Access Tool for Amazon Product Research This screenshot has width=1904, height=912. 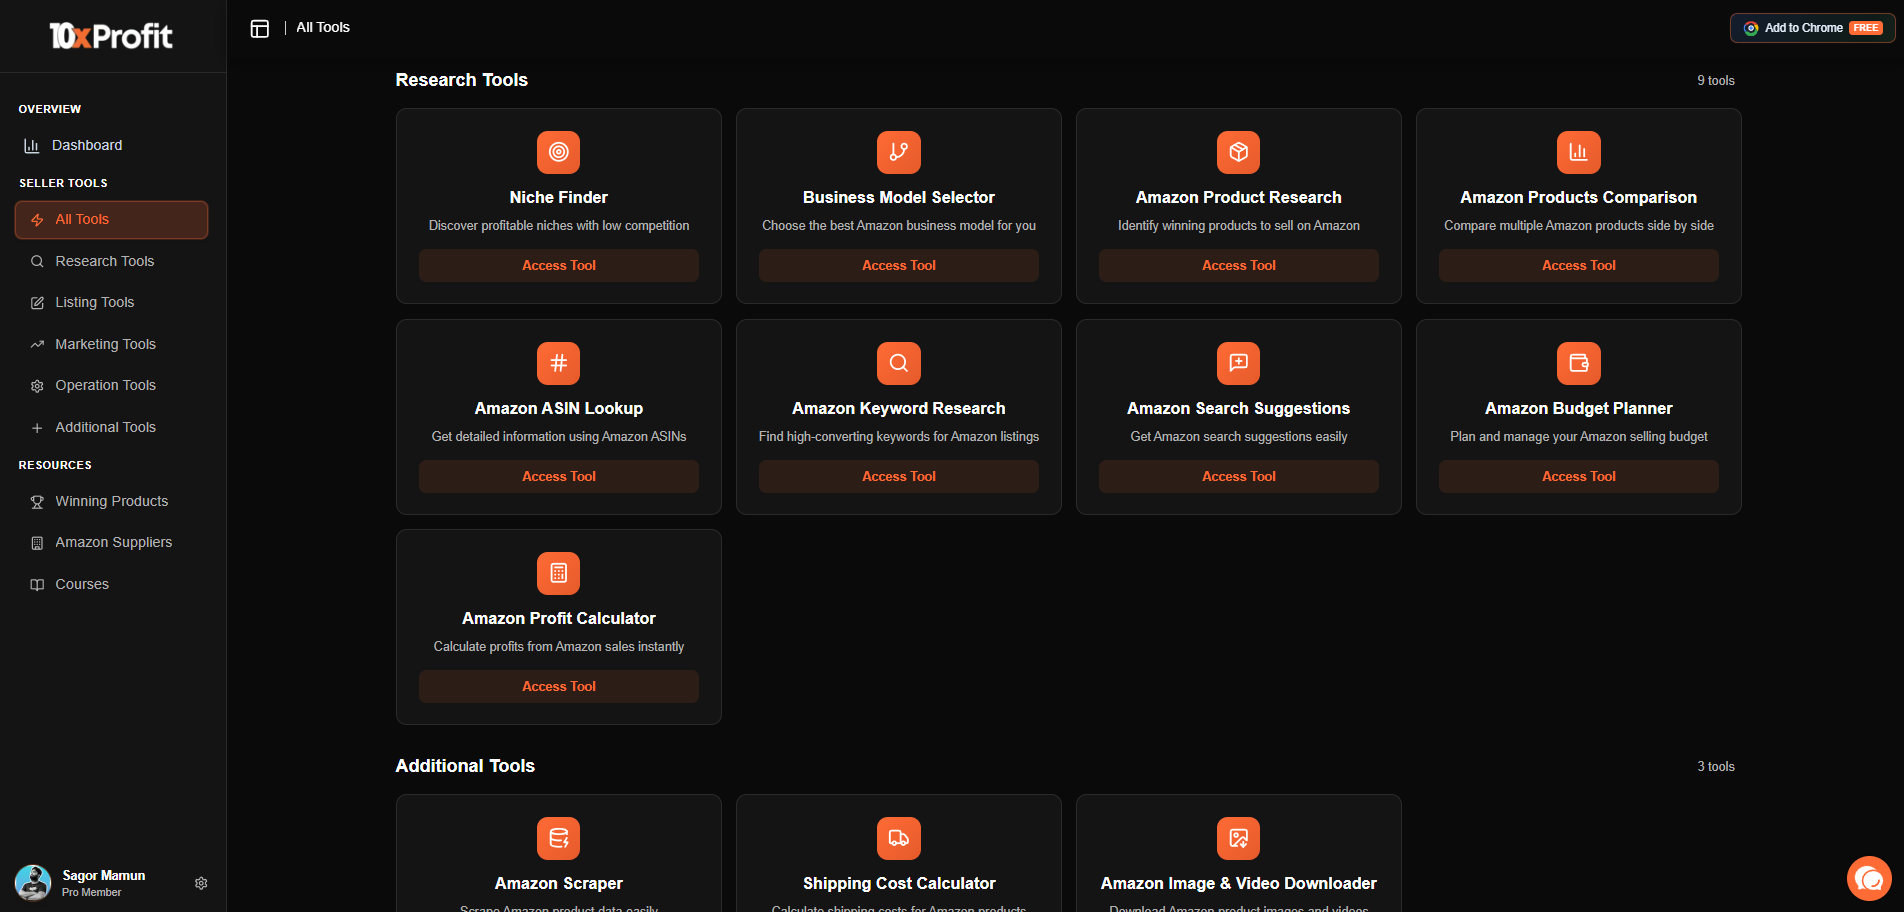[x=1239, y=265]
